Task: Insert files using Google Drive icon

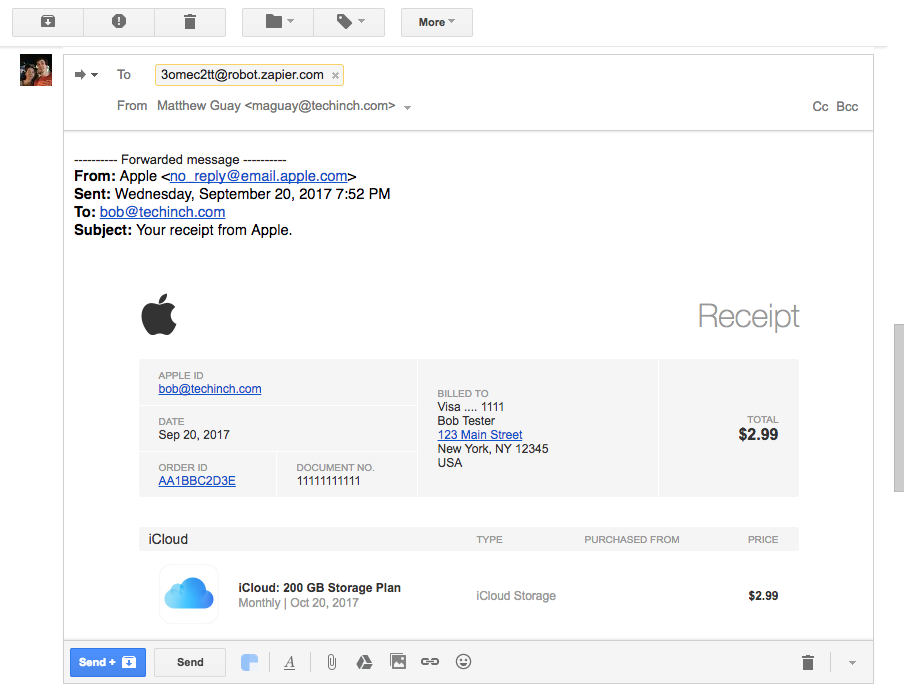Action: (x=364, y=662)
